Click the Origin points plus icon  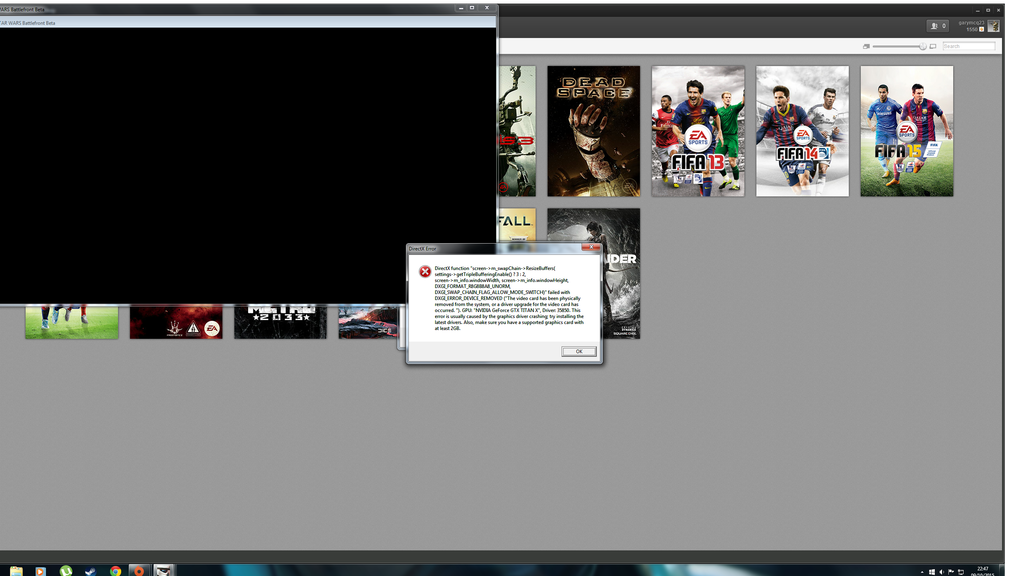point(982,30)
